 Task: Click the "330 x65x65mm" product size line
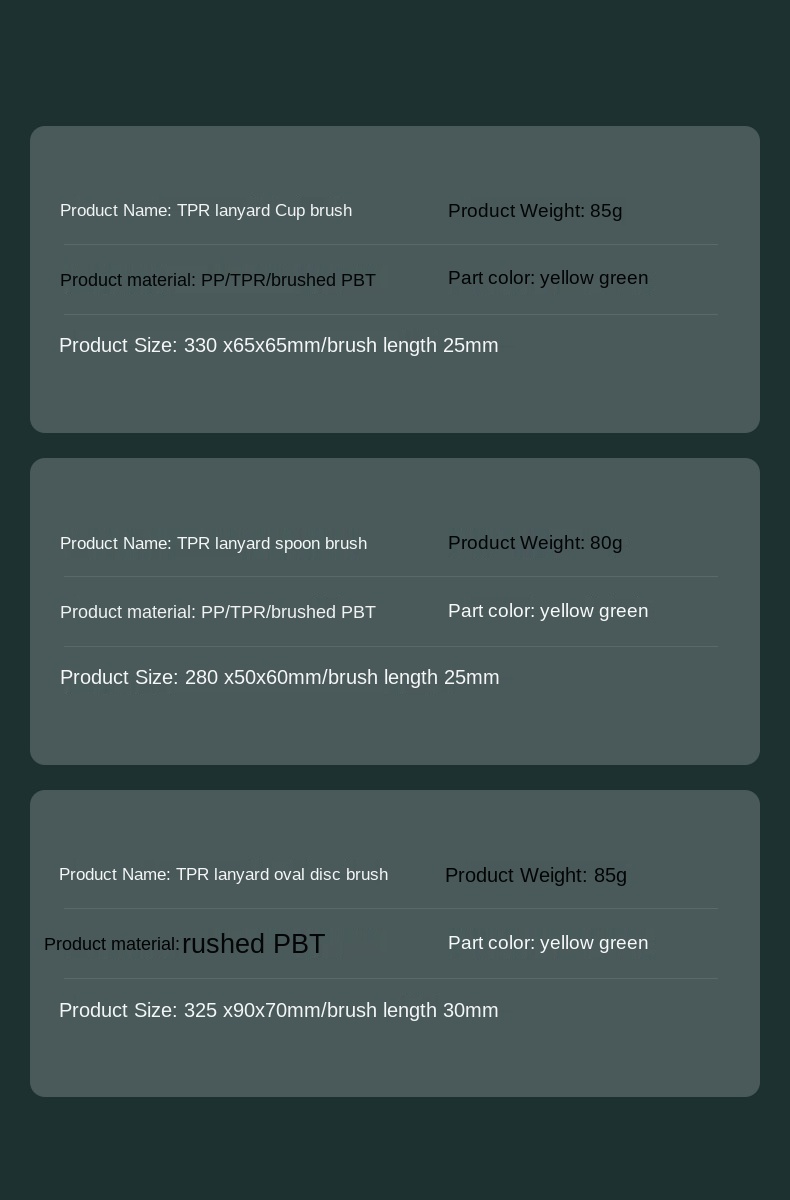pyautogui.click(x=278, y=346)
